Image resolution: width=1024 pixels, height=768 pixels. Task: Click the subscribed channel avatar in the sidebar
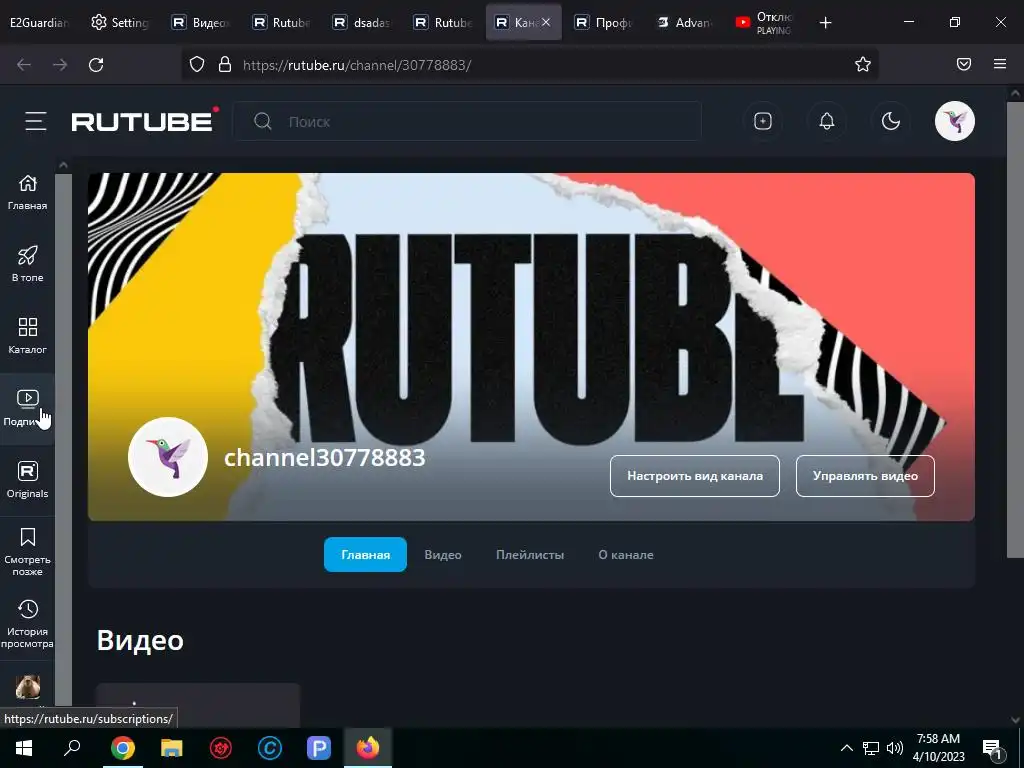[x=27, y=687]
